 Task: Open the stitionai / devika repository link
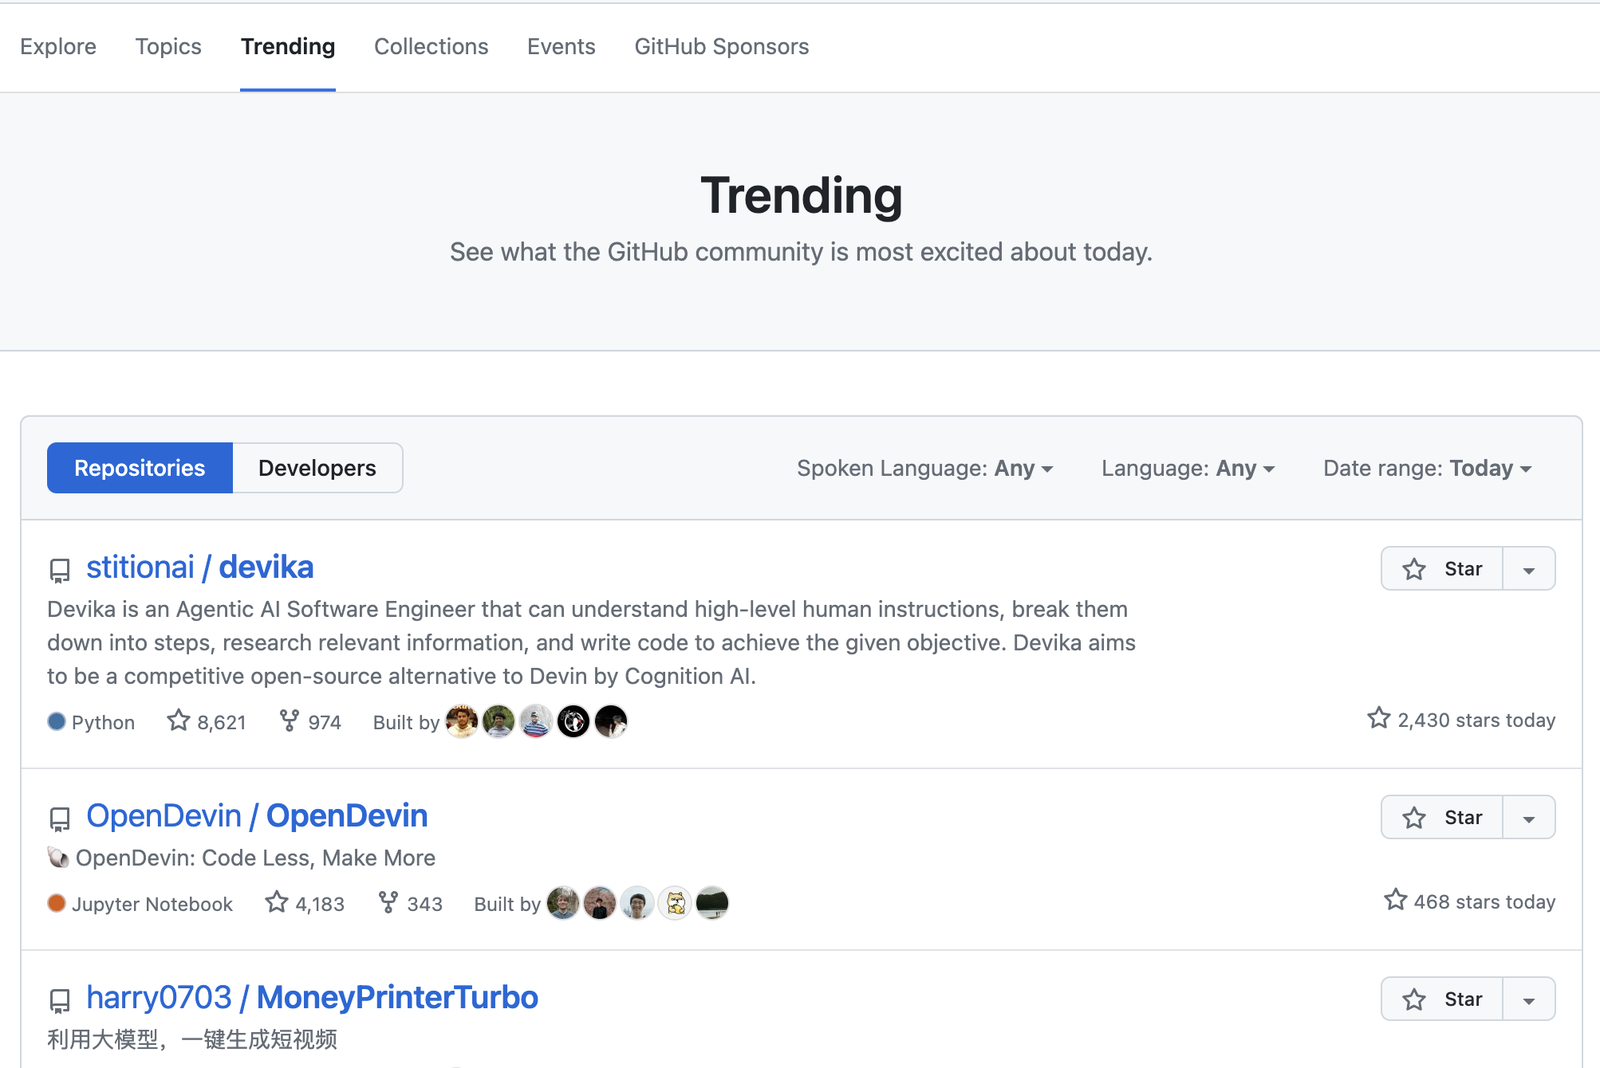pyautogui.click(x=200, y=567)
